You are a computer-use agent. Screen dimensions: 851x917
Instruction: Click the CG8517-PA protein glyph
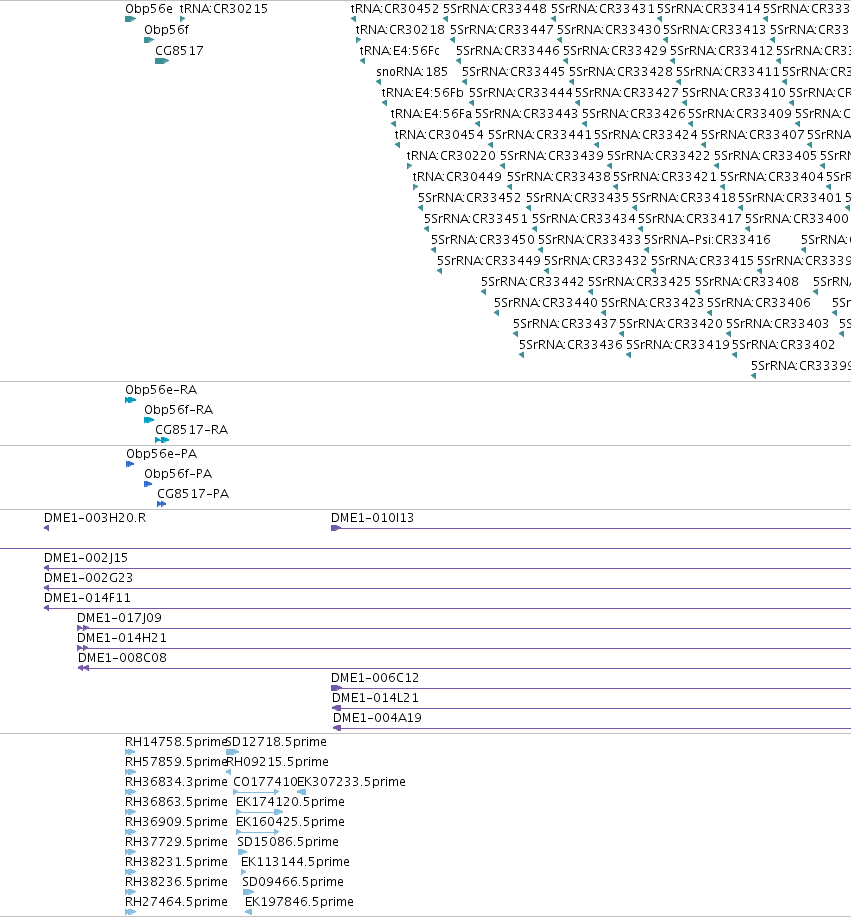coord(161,504)
